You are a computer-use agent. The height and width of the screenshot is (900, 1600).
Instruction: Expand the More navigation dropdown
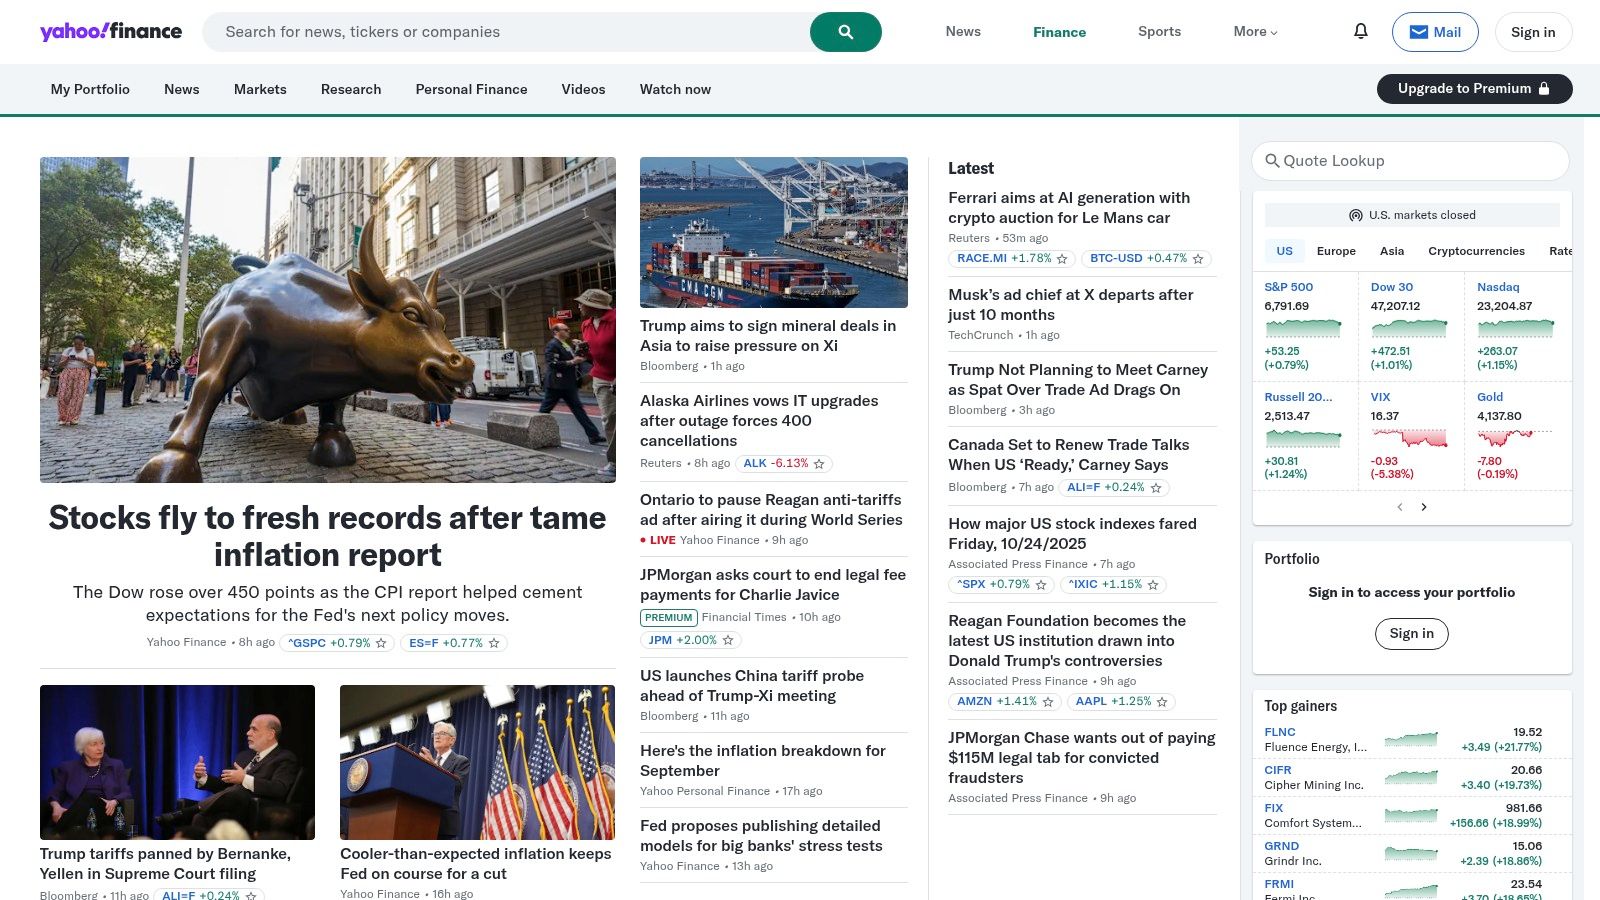click(x=1255, y=31)
